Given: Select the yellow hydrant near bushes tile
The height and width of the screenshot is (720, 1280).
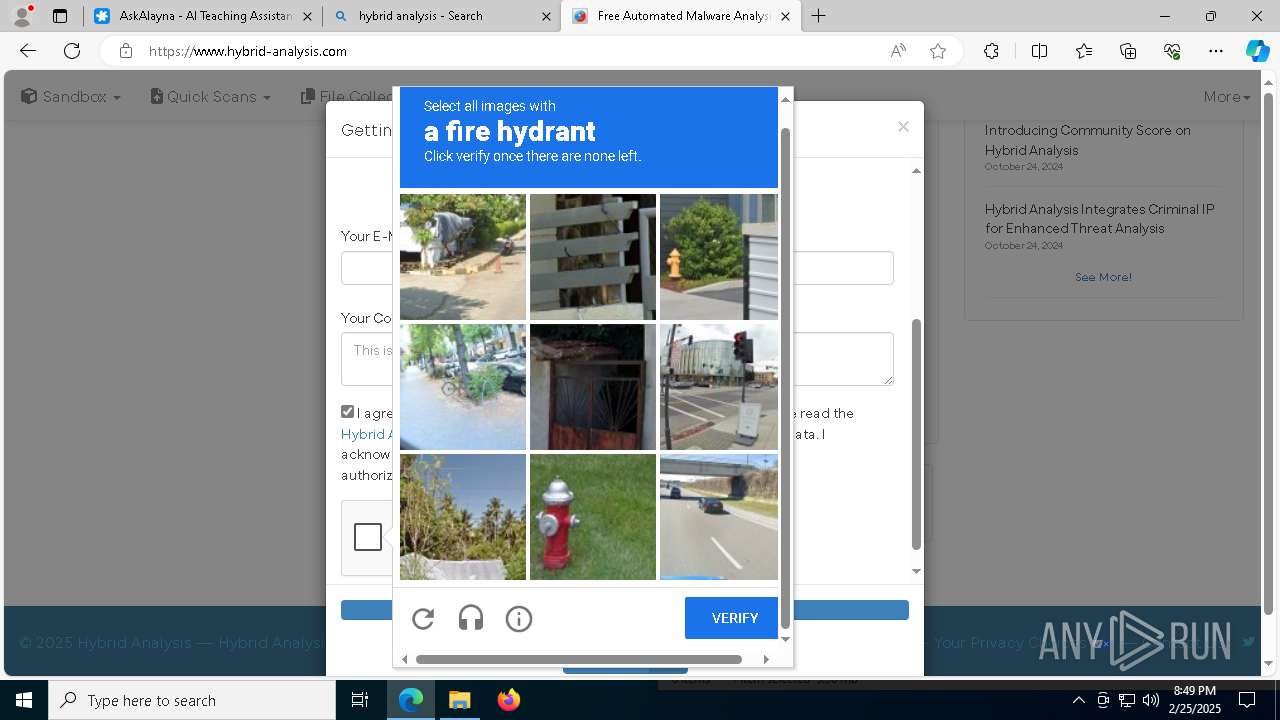Looking at the screenshot, I should pos(718,257).
